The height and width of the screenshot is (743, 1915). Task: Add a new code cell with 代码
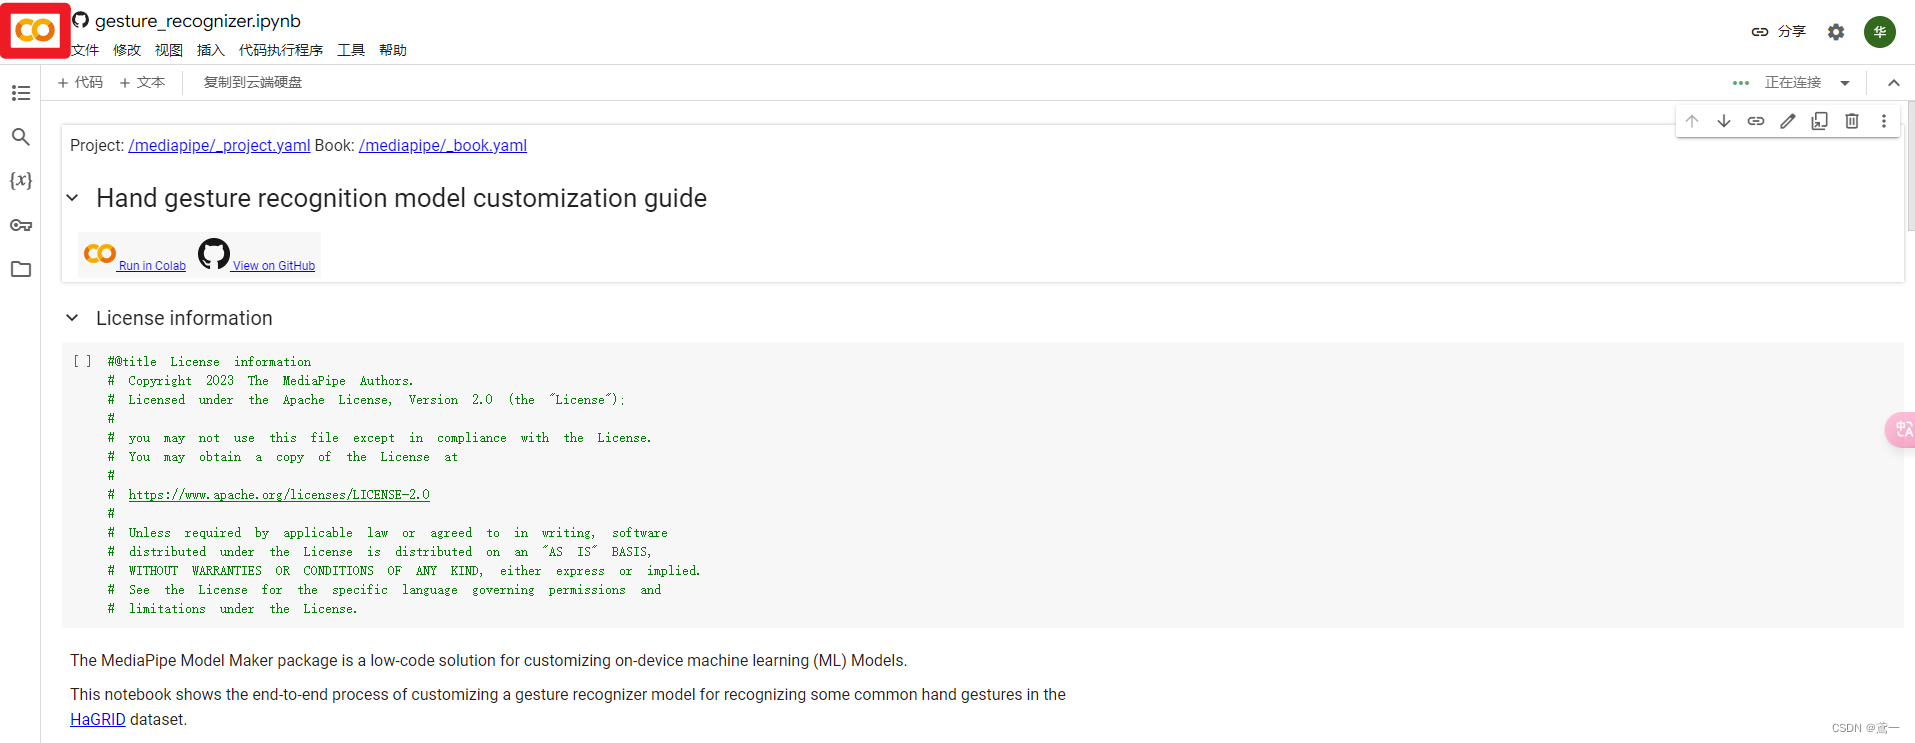(x=80, y=83)
